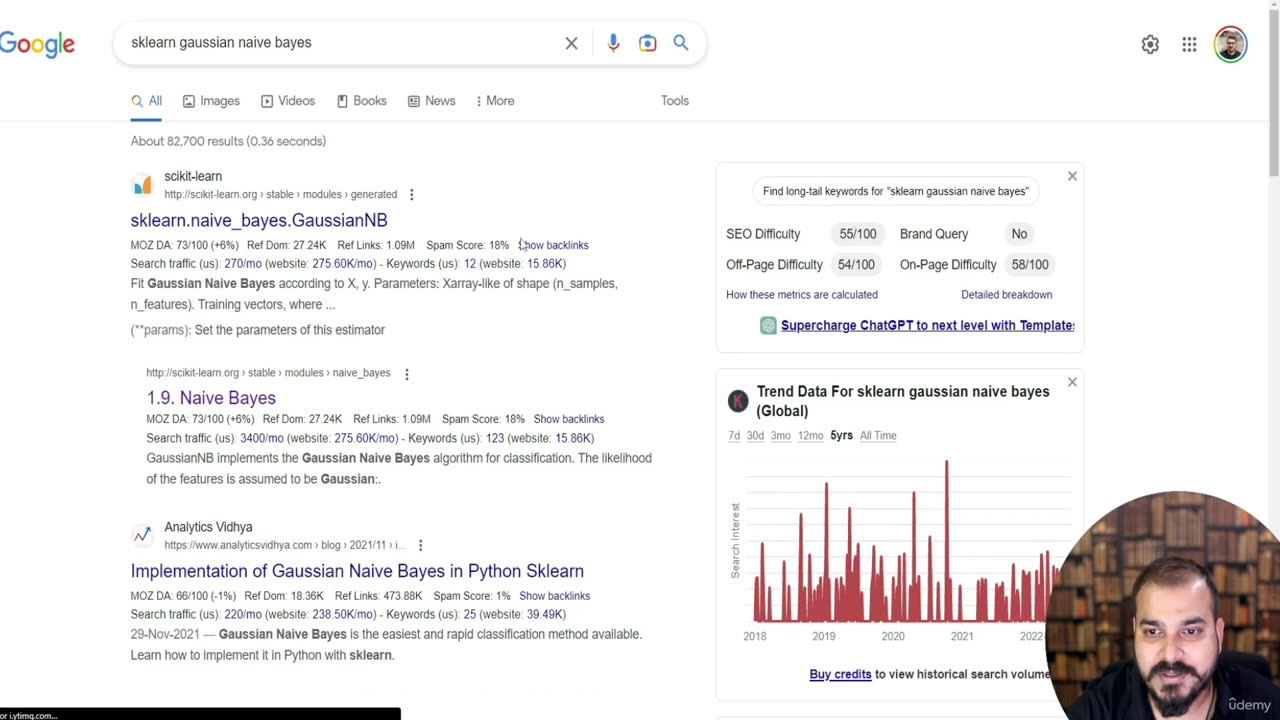1280x720 pixels.
Task: Switch to the Images tab
Action: [211, 101]
